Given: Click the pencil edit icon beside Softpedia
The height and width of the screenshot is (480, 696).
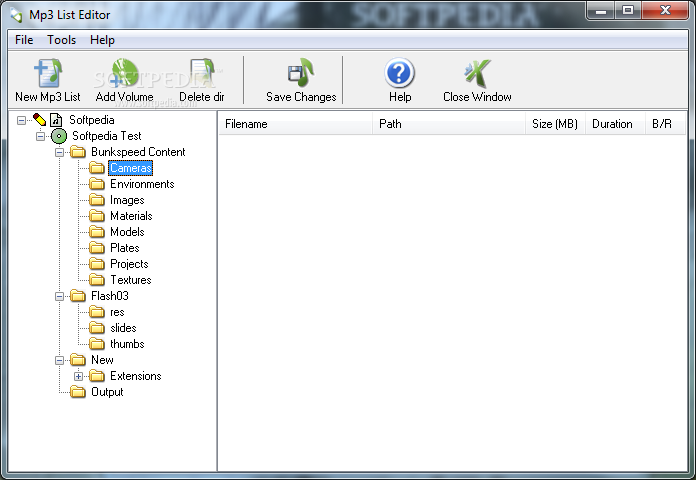Looking at the screenshot, I should 40,120.
